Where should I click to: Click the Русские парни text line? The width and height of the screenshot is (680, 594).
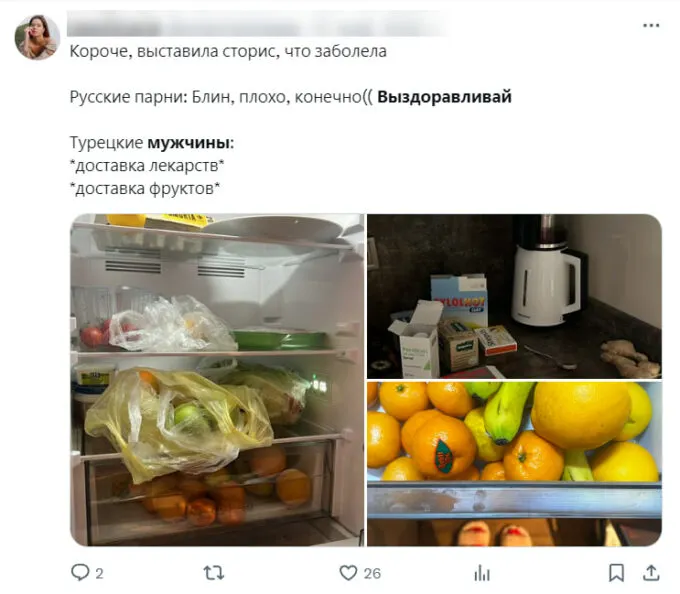pyautogui.click(x=291, y=97)
